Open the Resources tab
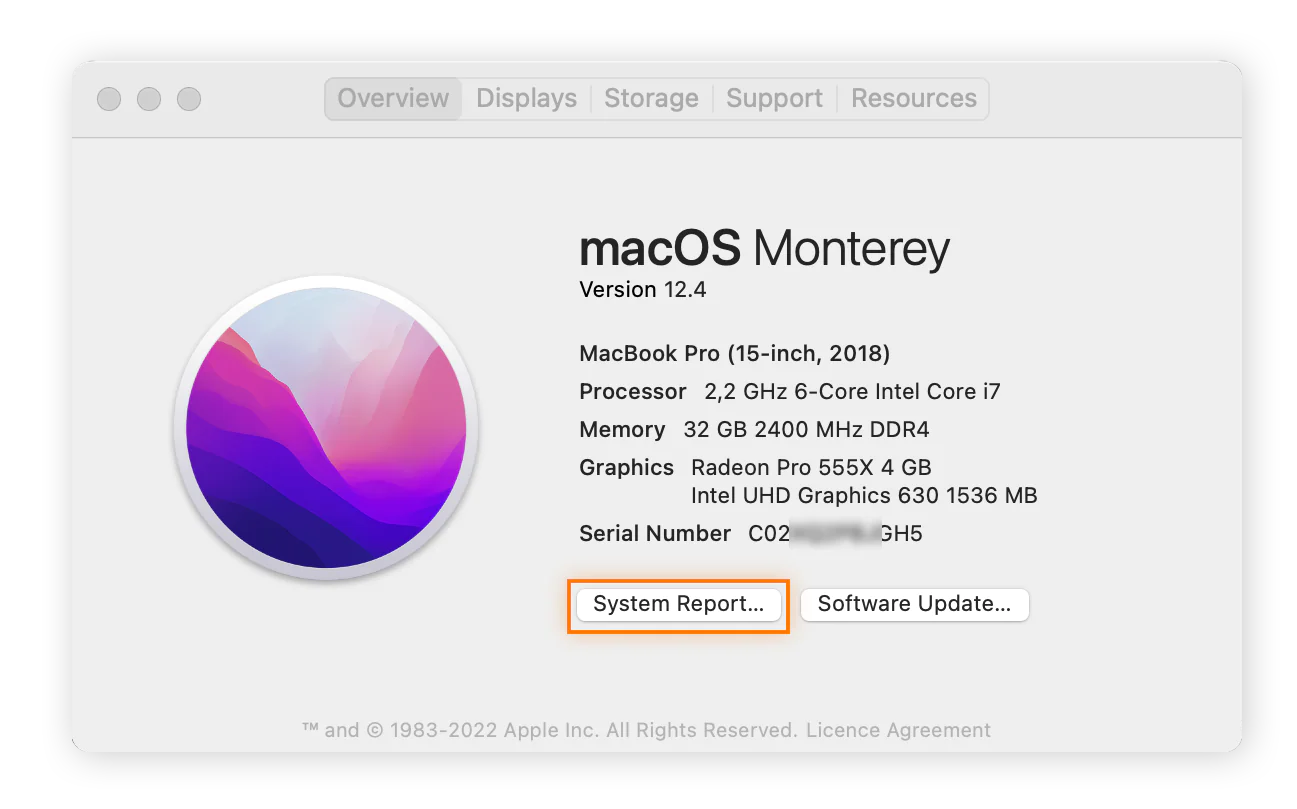 click(x=912, y=98)
